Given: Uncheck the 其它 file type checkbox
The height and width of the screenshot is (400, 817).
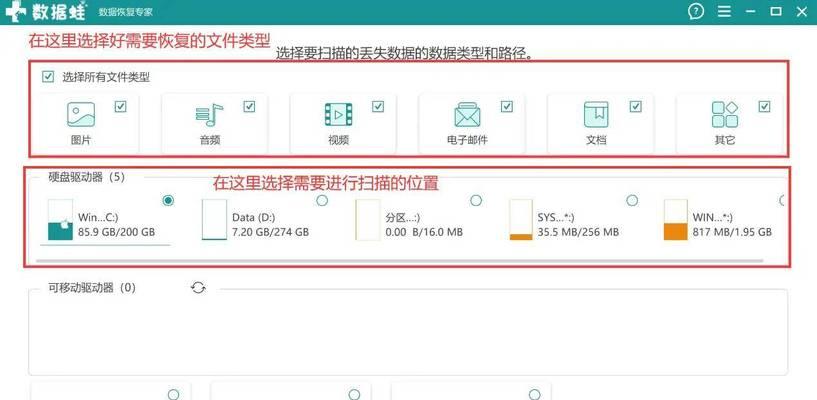Looking at the screenshot, I should 764,107.
